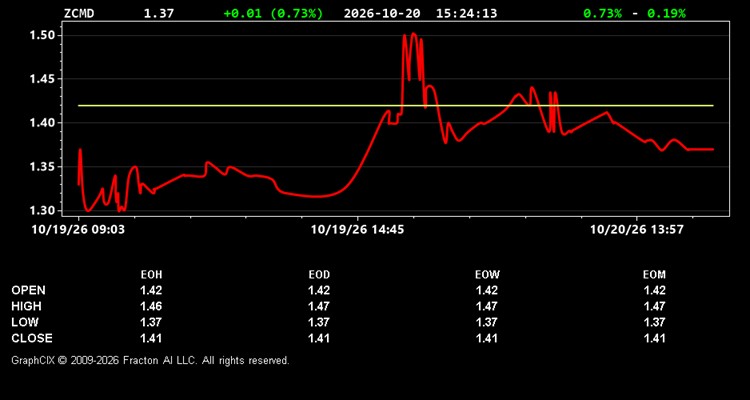750x400 pixels.
Task: Select the 0.73% - 0.19% range text
Action: (634, 13)
